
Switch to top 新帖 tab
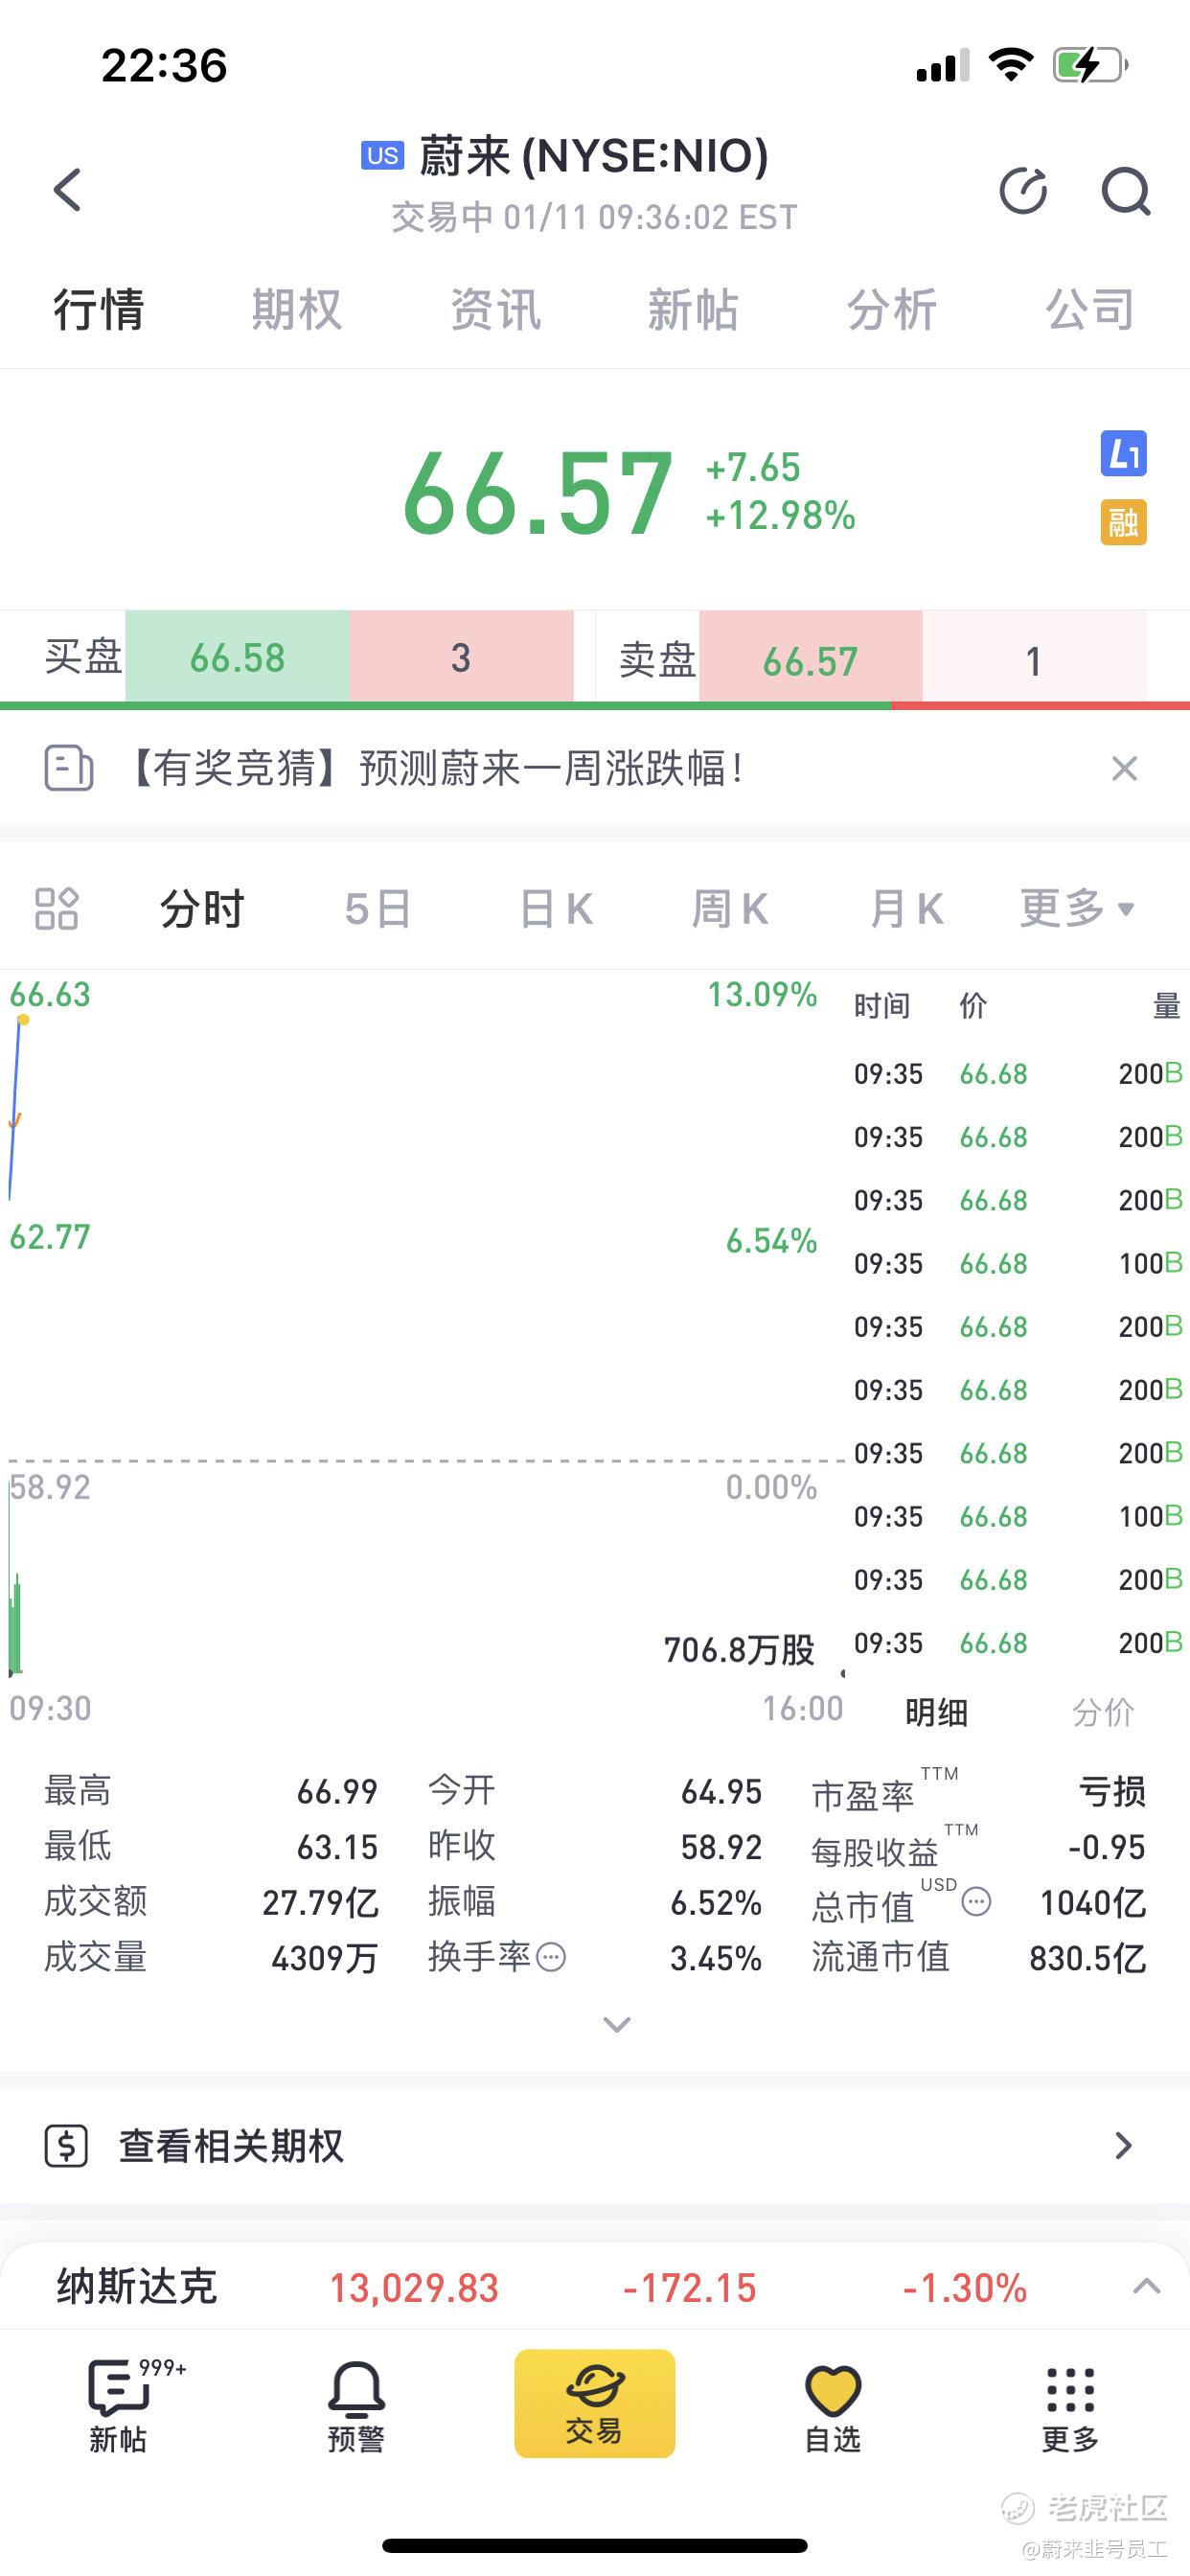click(x=693, y=309)
